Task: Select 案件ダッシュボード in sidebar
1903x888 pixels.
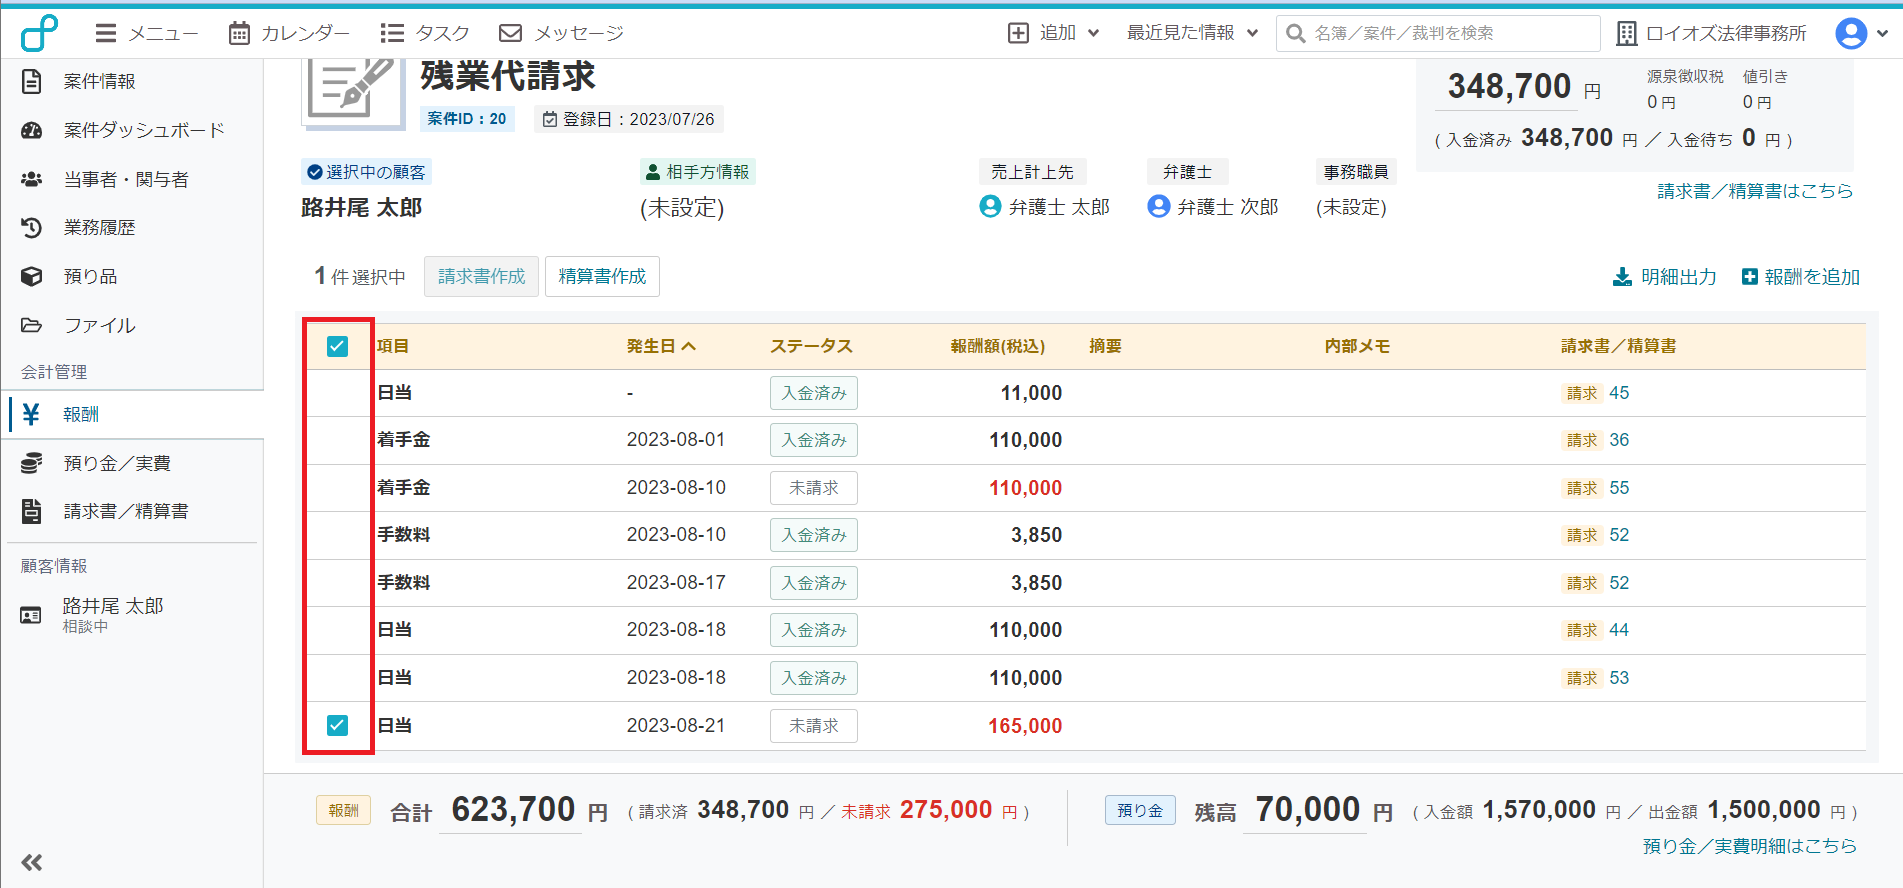Action: [x=144, y=130]
